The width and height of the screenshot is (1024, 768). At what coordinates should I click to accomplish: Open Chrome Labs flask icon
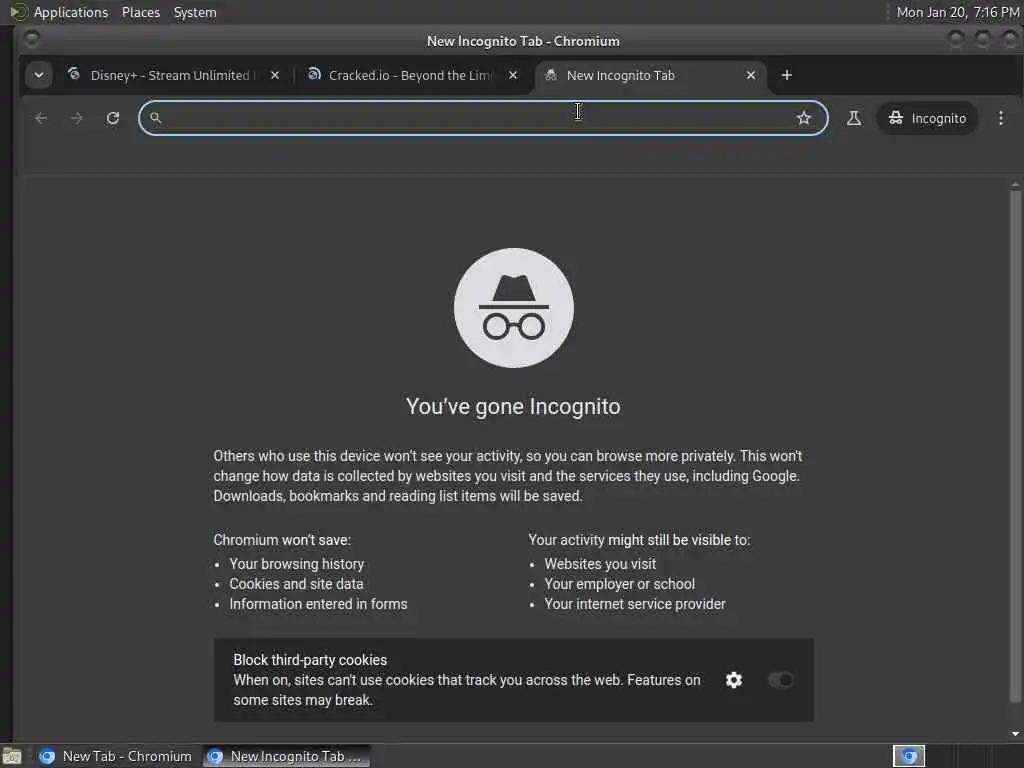point(854,118)
